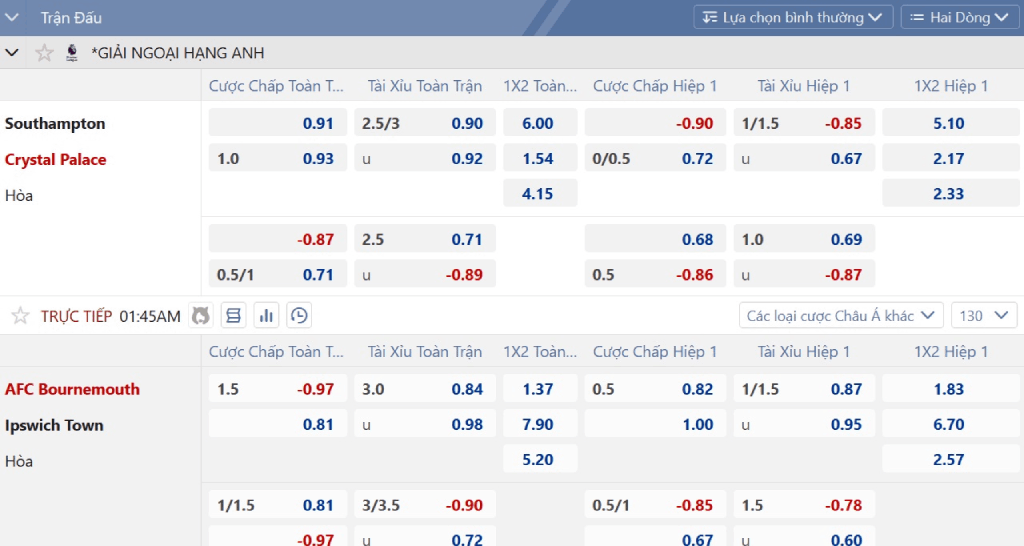
Task: Bet AFC Bournemouth first-half win at 1.83
Action: [950, 389]
